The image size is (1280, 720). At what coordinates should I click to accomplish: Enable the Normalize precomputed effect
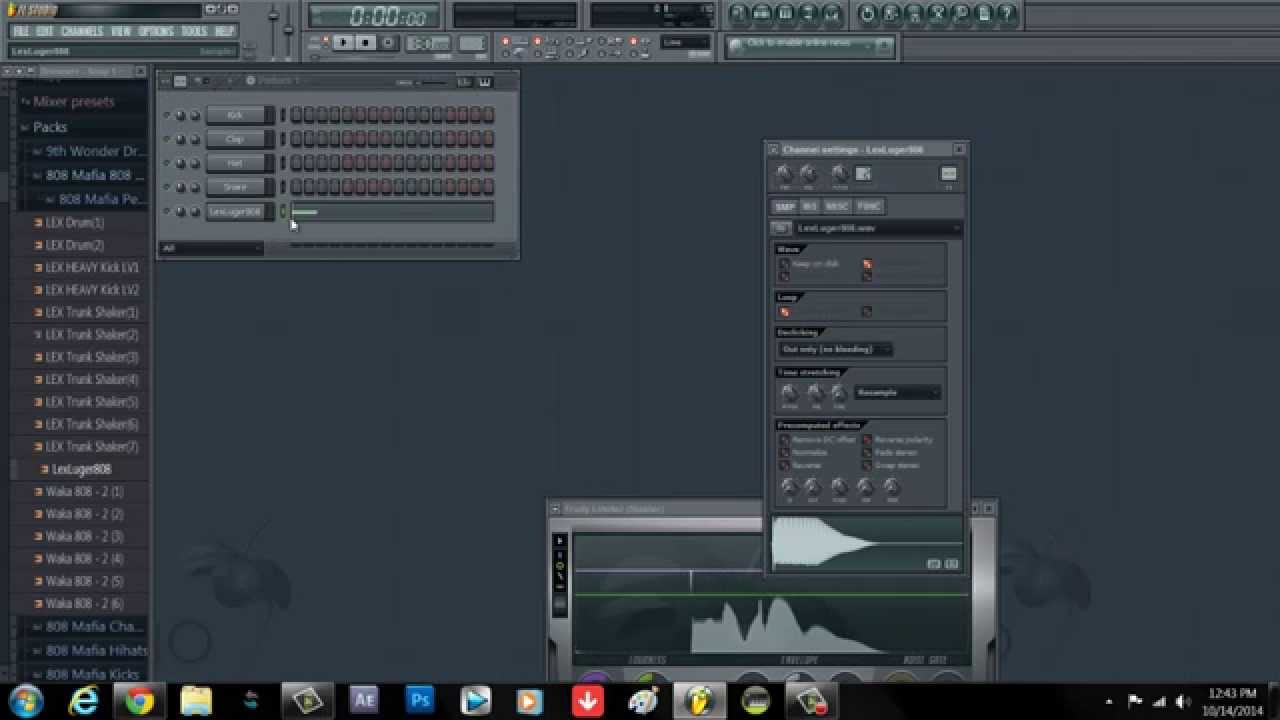pos(784,453)
